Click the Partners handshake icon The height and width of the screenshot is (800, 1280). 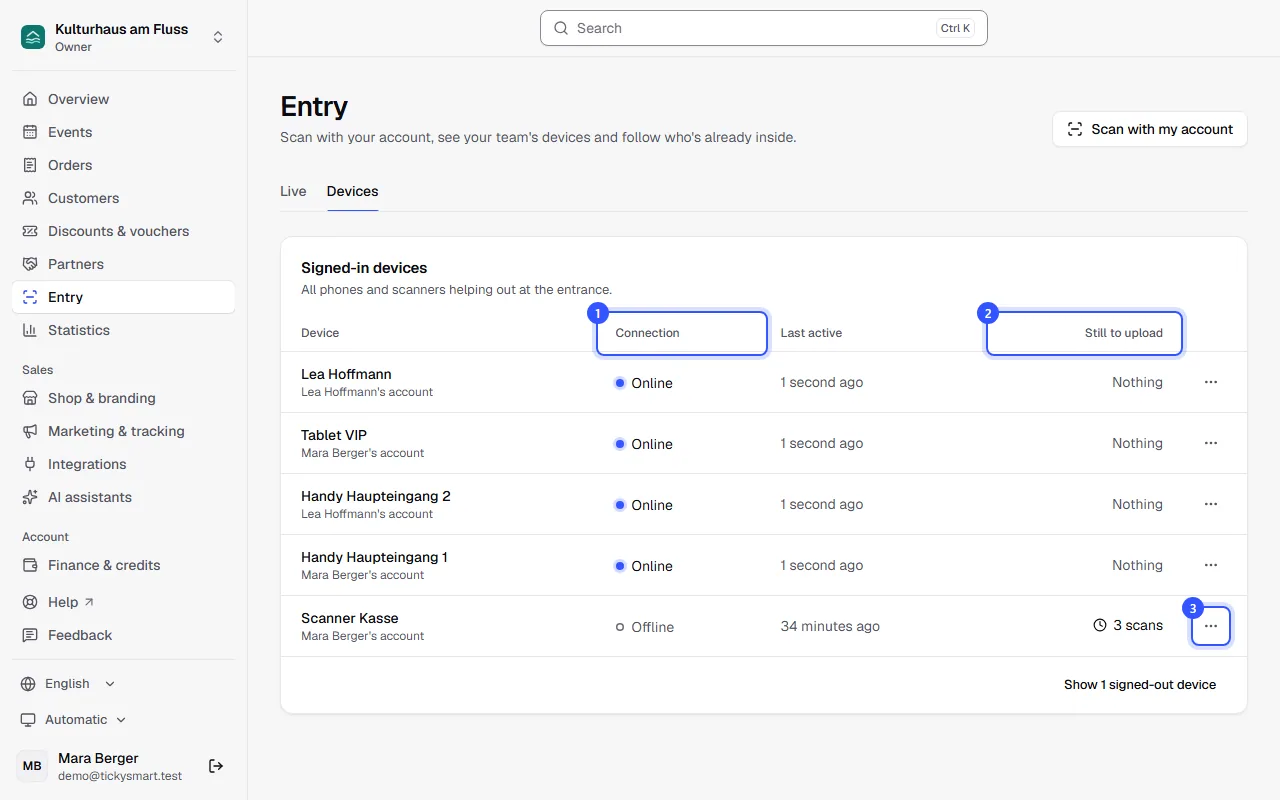(x=30, y=264)
